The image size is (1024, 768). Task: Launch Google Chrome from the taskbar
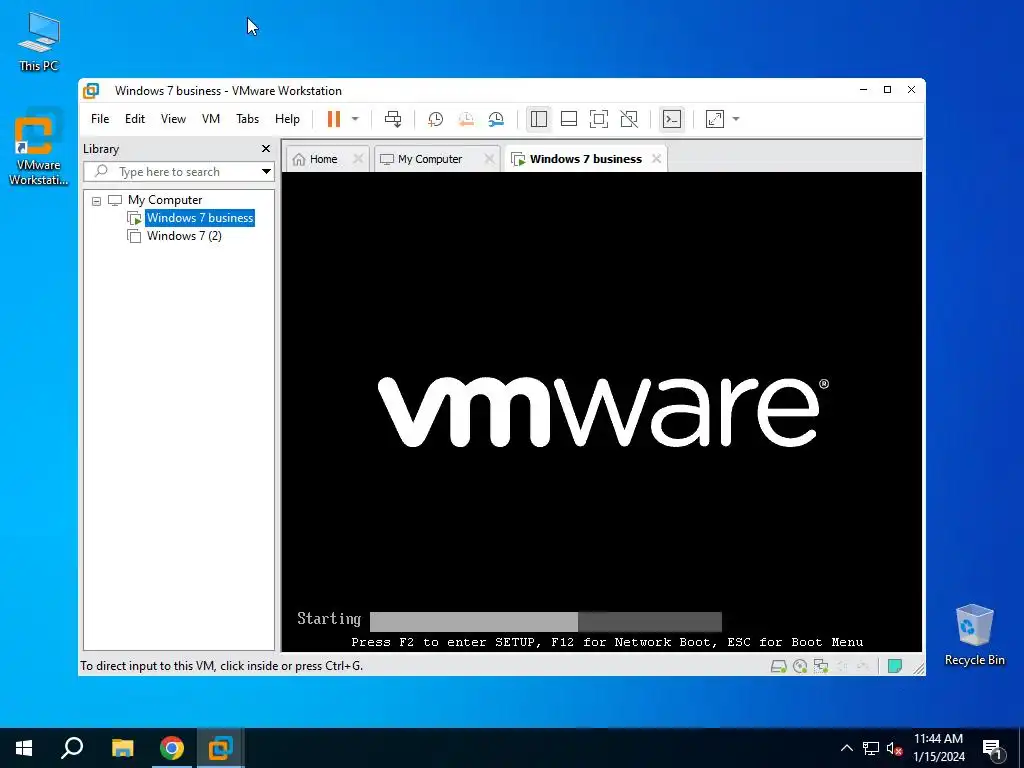pos(172,748)
